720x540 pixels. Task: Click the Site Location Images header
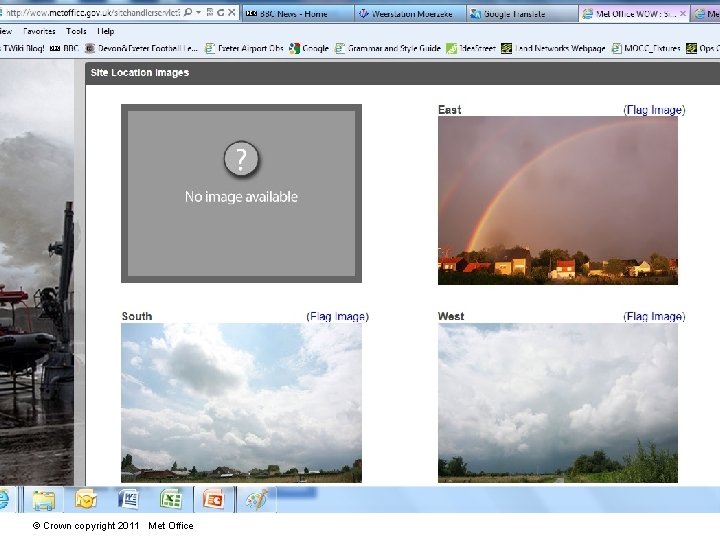pos(140,73)
